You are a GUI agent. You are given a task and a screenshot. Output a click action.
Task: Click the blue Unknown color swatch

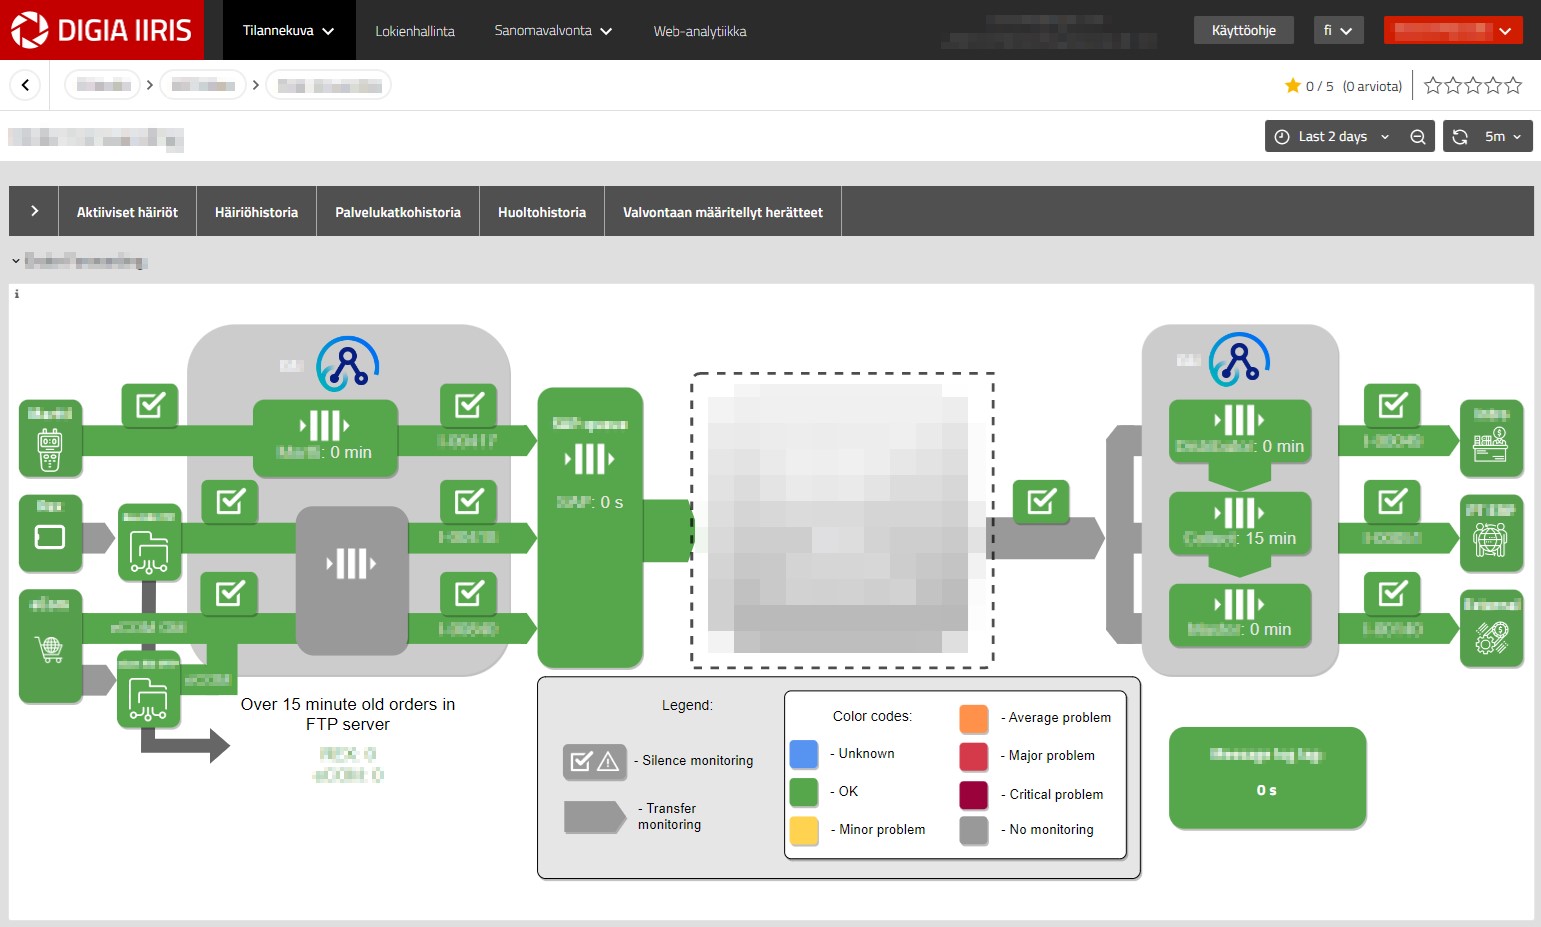point(804,754)
